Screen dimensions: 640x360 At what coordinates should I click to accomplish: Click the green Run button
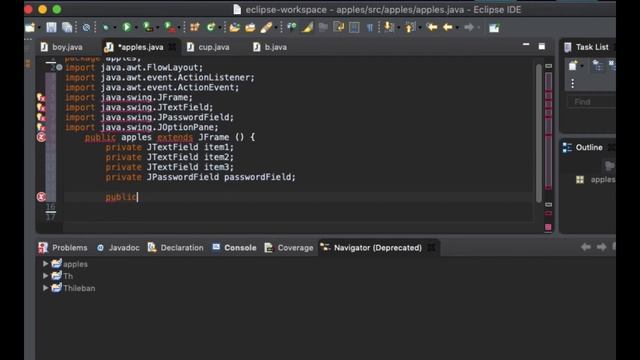coord(127,27)
